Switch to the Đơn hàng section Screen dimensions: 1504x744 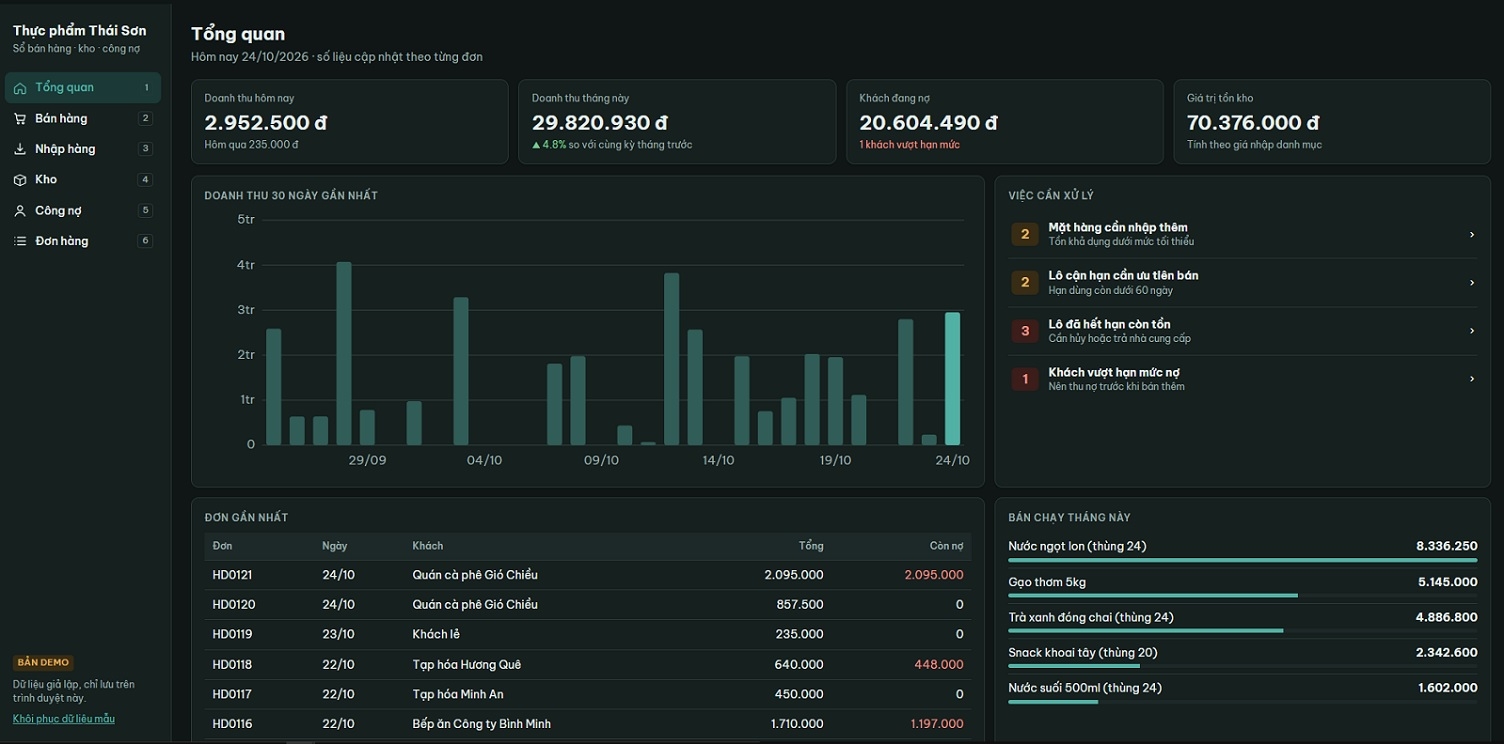[83, 241]
